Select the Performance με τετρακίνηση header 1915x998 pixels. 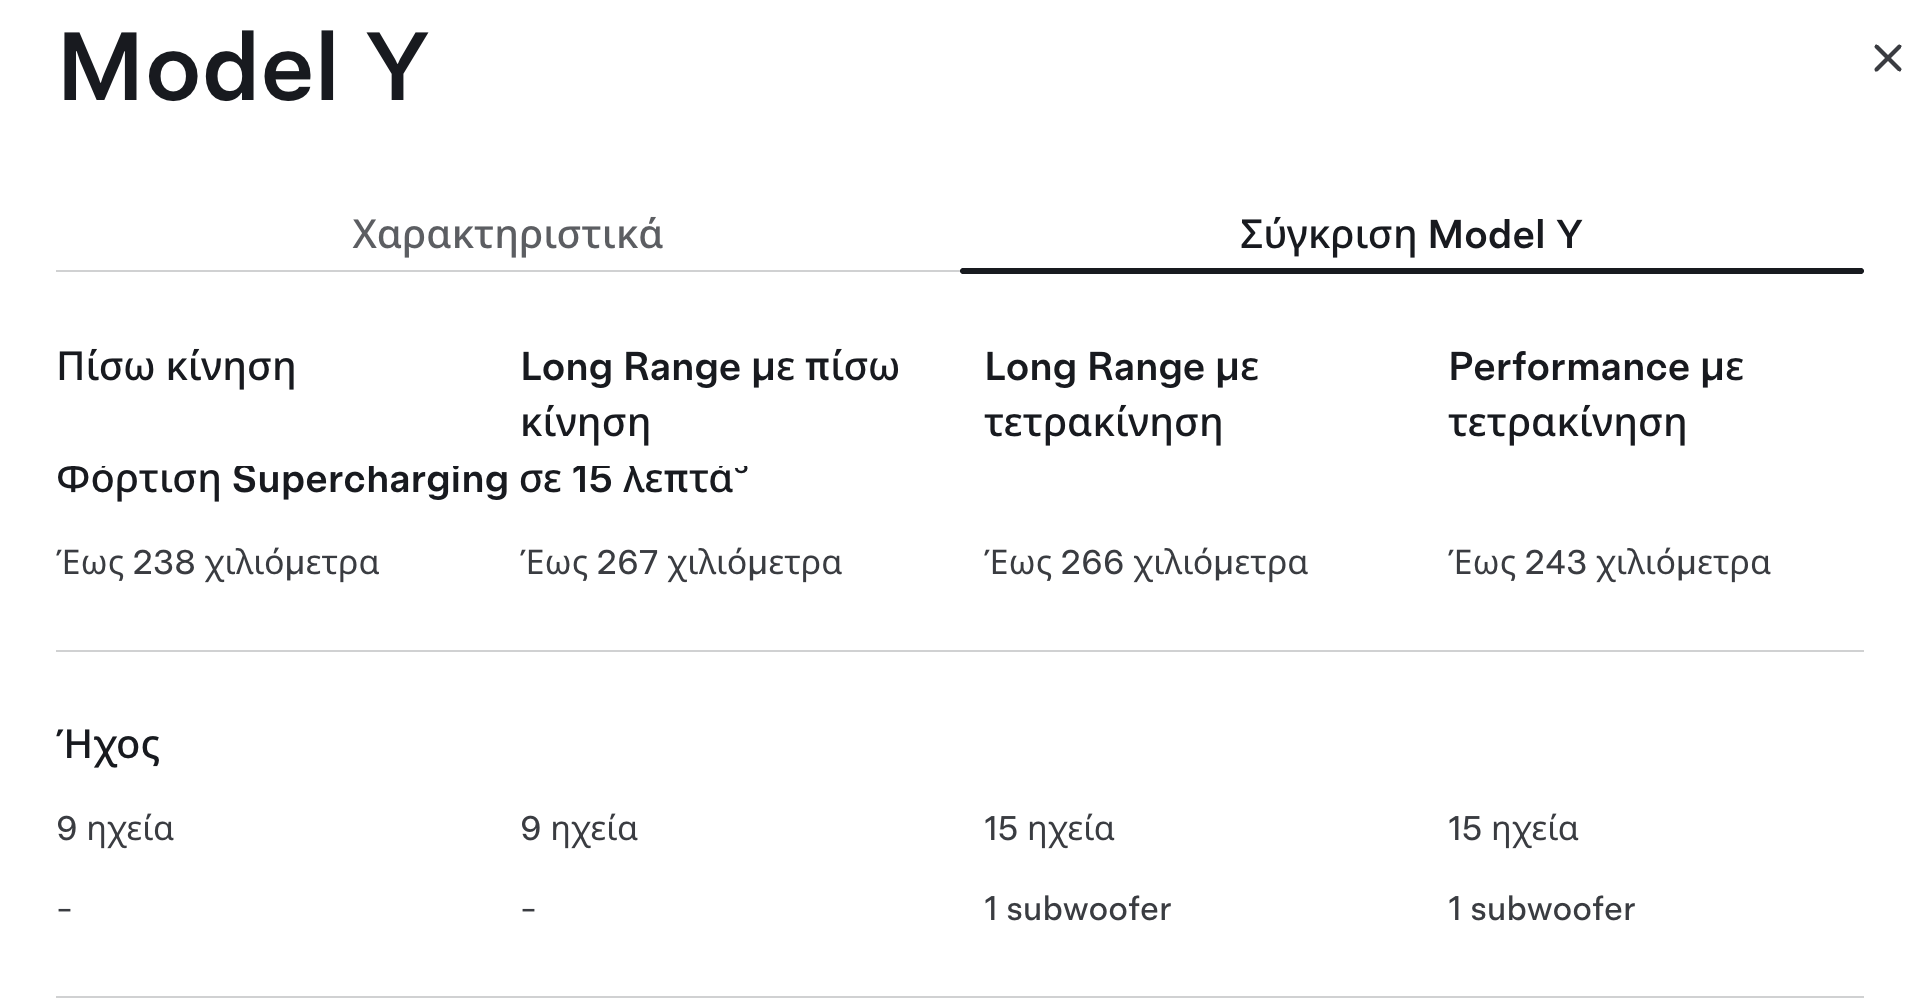point(1595,394)
